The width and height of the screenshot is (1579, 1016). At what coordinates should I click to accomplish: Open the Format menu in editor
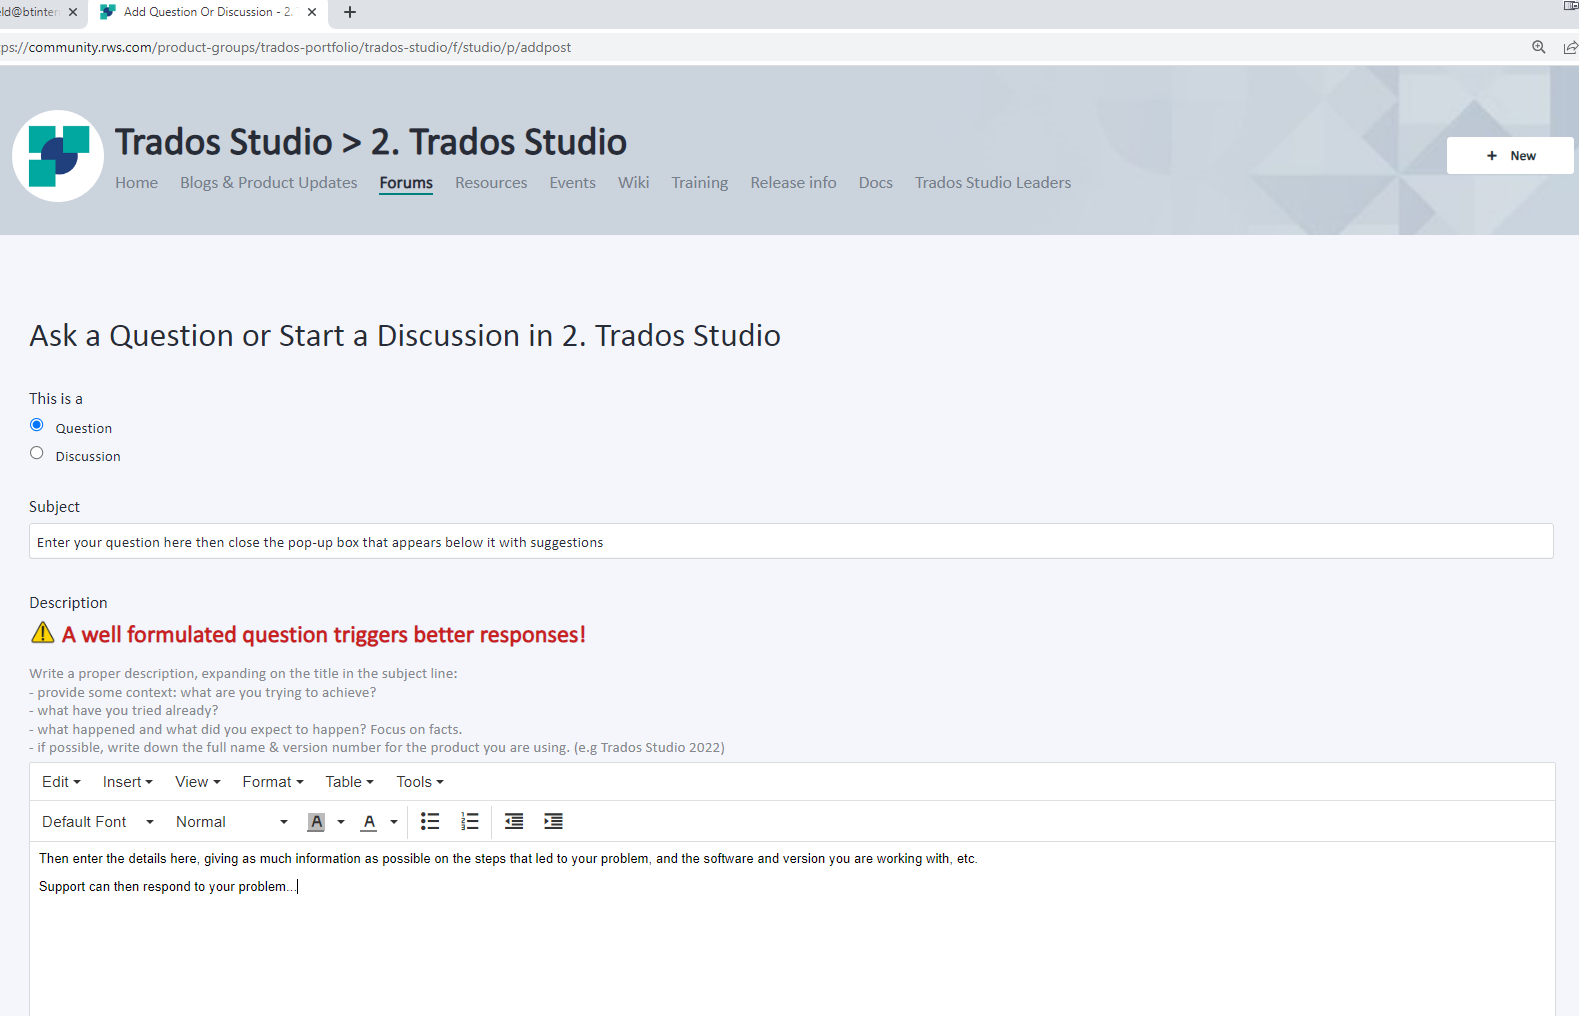272,782
